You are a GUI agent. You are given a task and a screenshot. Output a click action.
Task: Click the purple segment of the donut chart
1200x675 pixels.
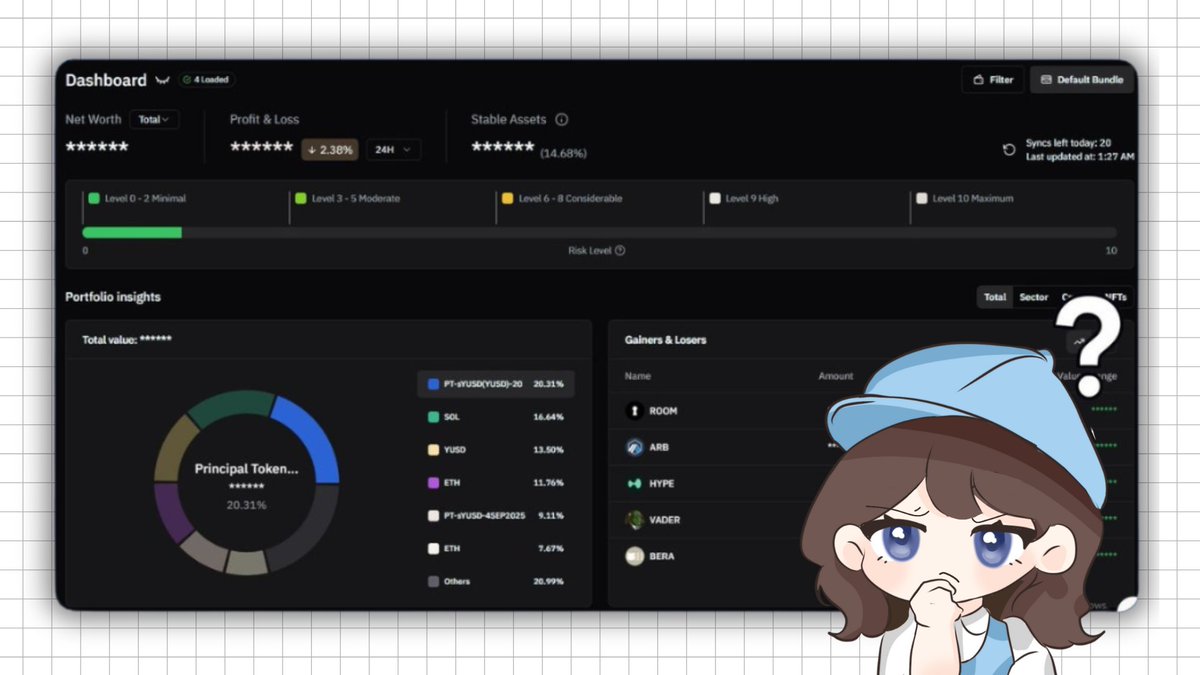click(x=171, y=511)
